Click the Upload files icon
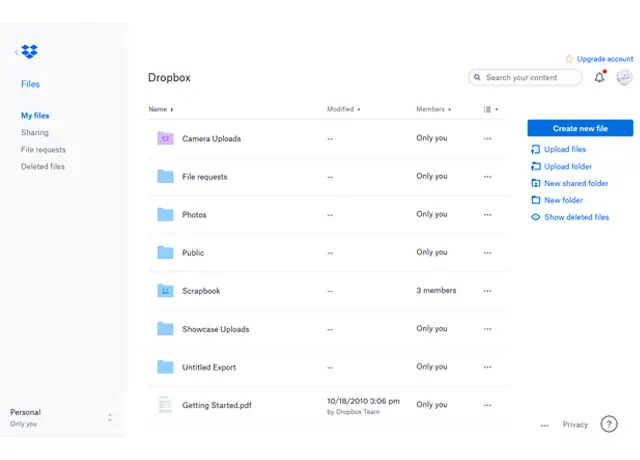640x460 pixels. 535,149
